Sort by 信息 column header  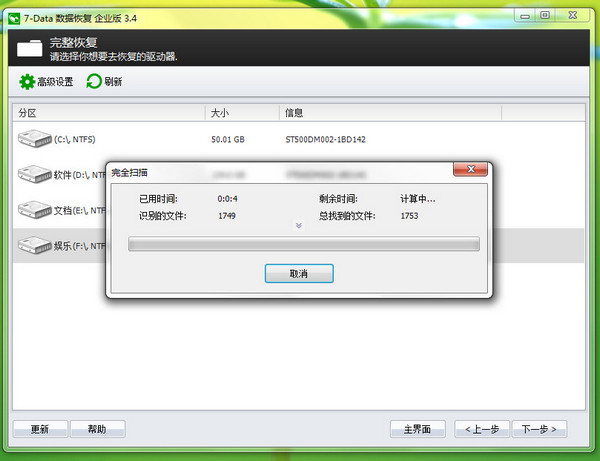click(390, 113)
